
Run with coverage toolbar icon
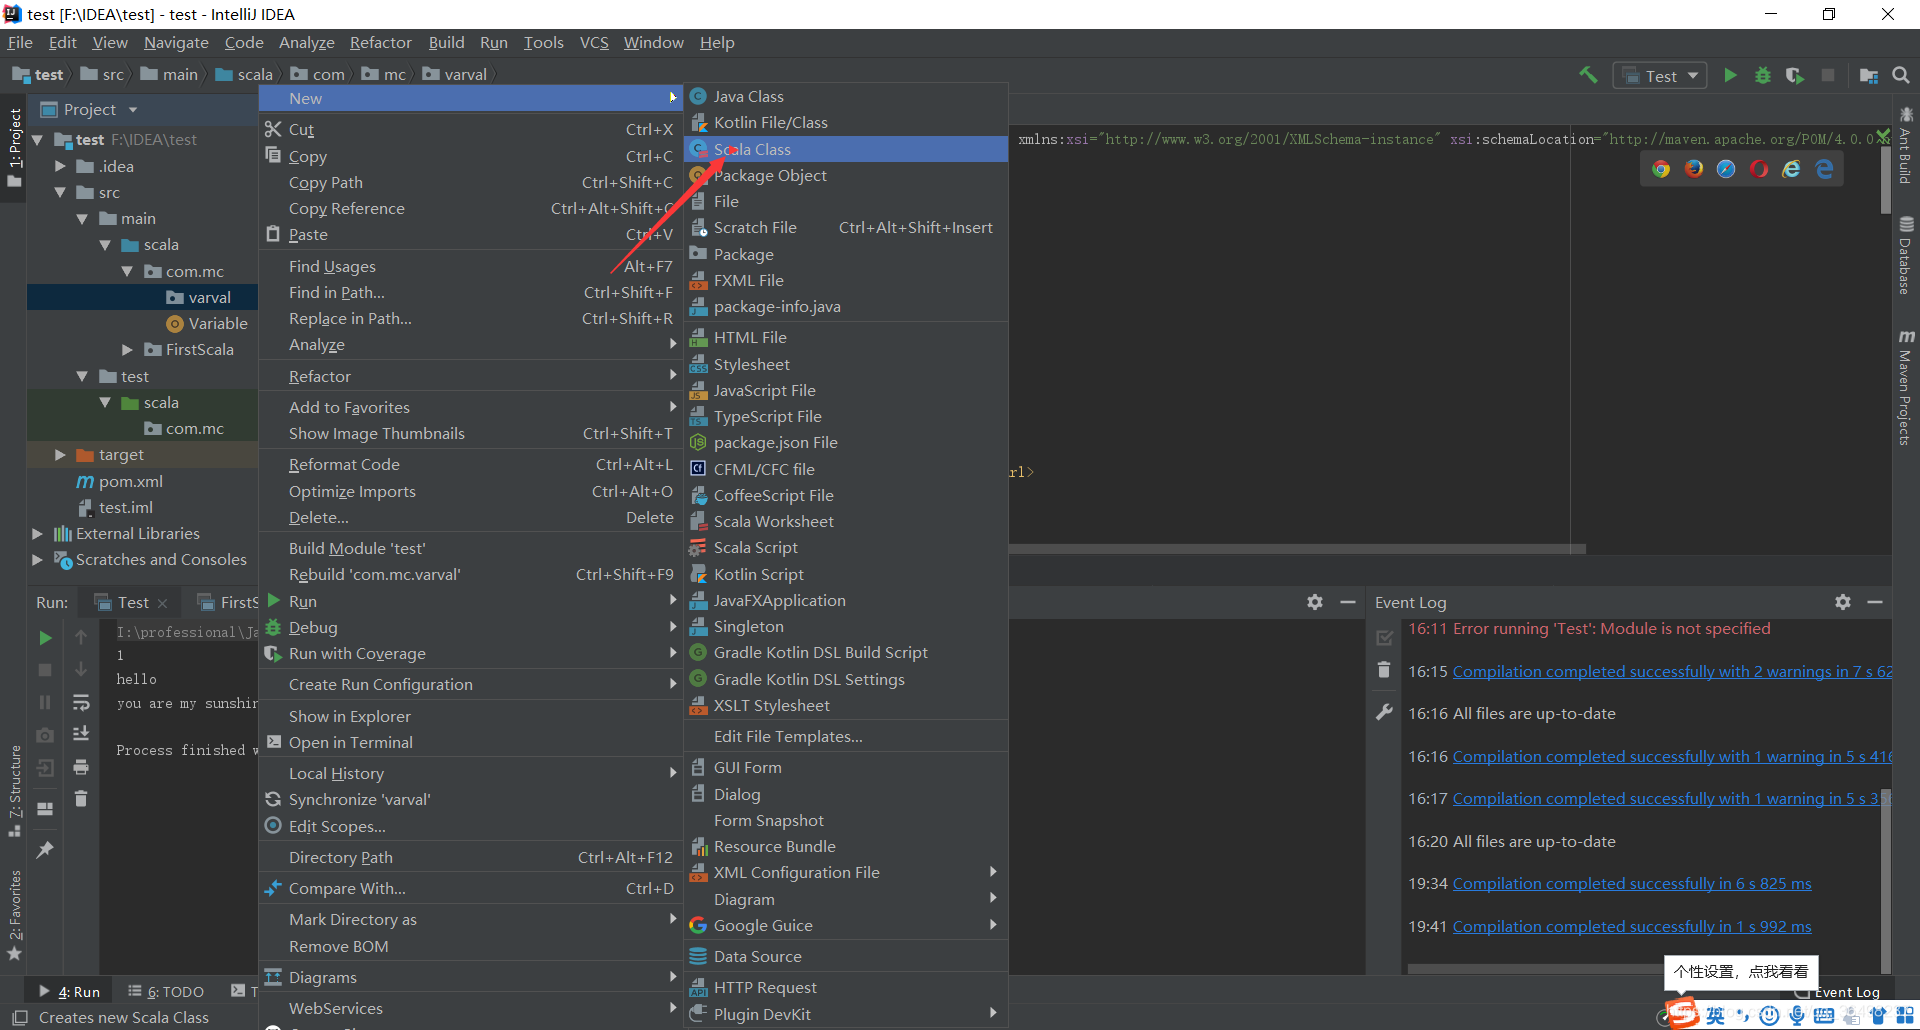coord(1795,75)
